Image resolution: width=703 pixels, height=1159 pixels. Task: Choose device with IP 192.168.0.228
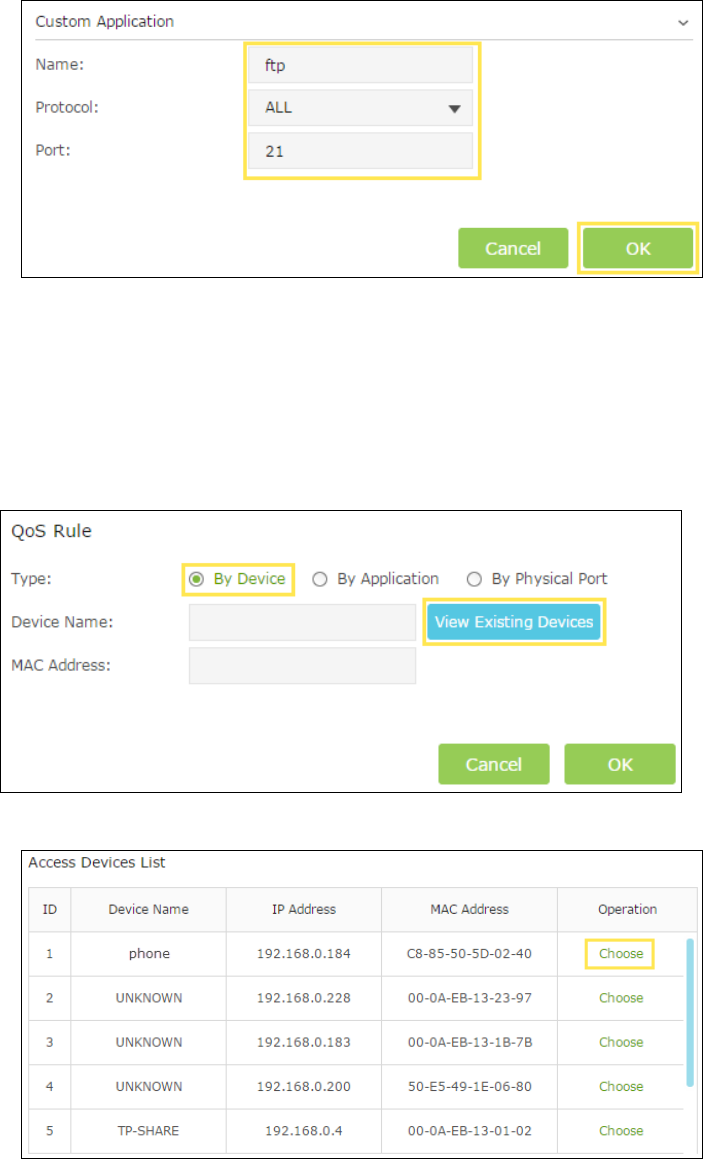click(x=621, y=998)
